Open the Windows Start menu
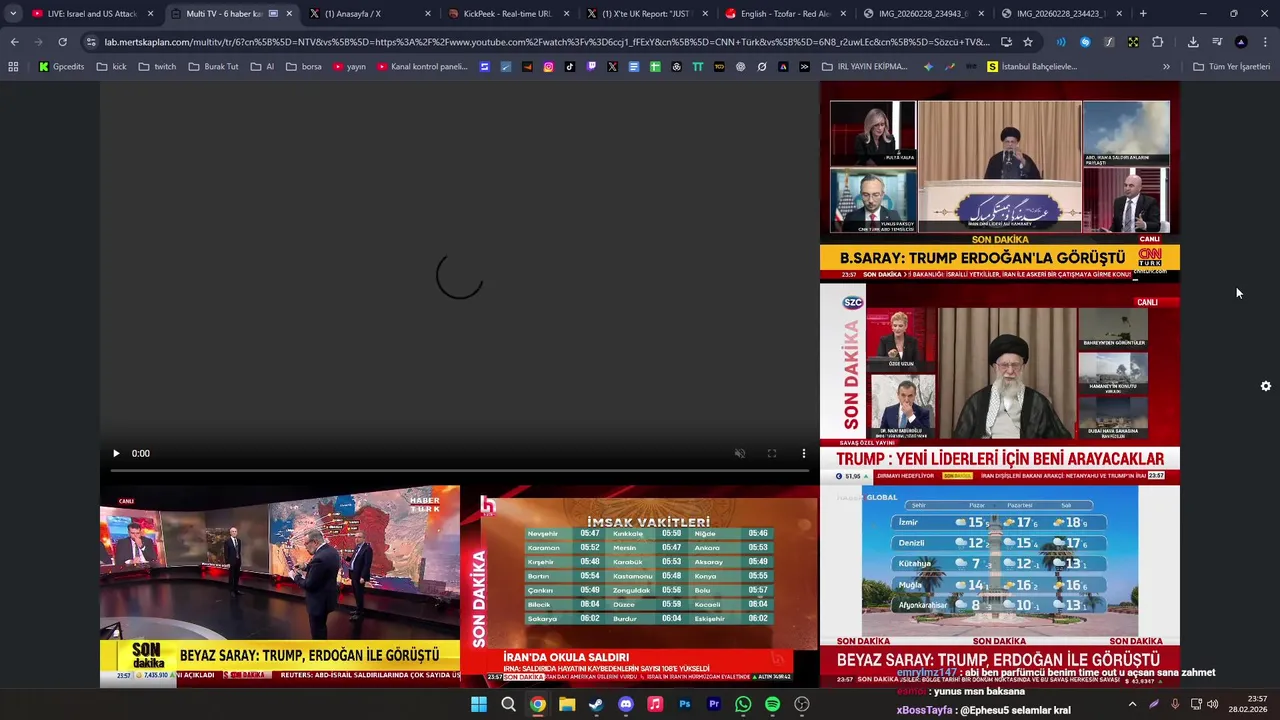 pyautogui.click(x=479, y=705)
